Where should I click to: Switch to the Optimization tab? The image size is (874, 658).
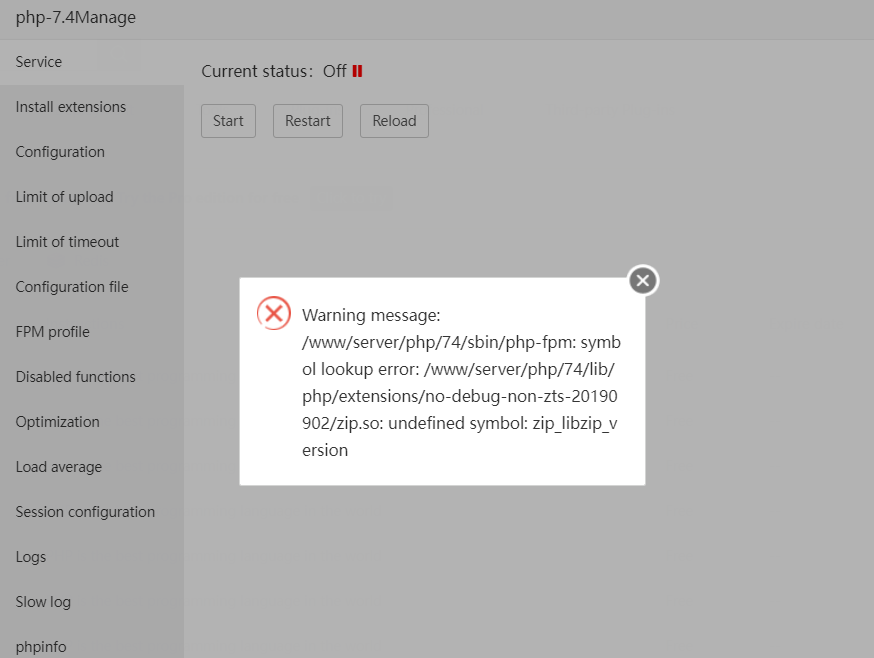(57, 422)
